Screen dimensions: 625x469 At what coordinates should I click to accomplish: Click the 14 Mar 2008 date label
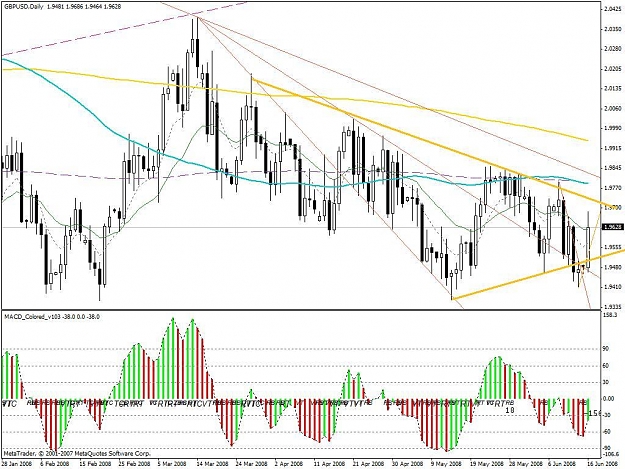tap(212, 464)
